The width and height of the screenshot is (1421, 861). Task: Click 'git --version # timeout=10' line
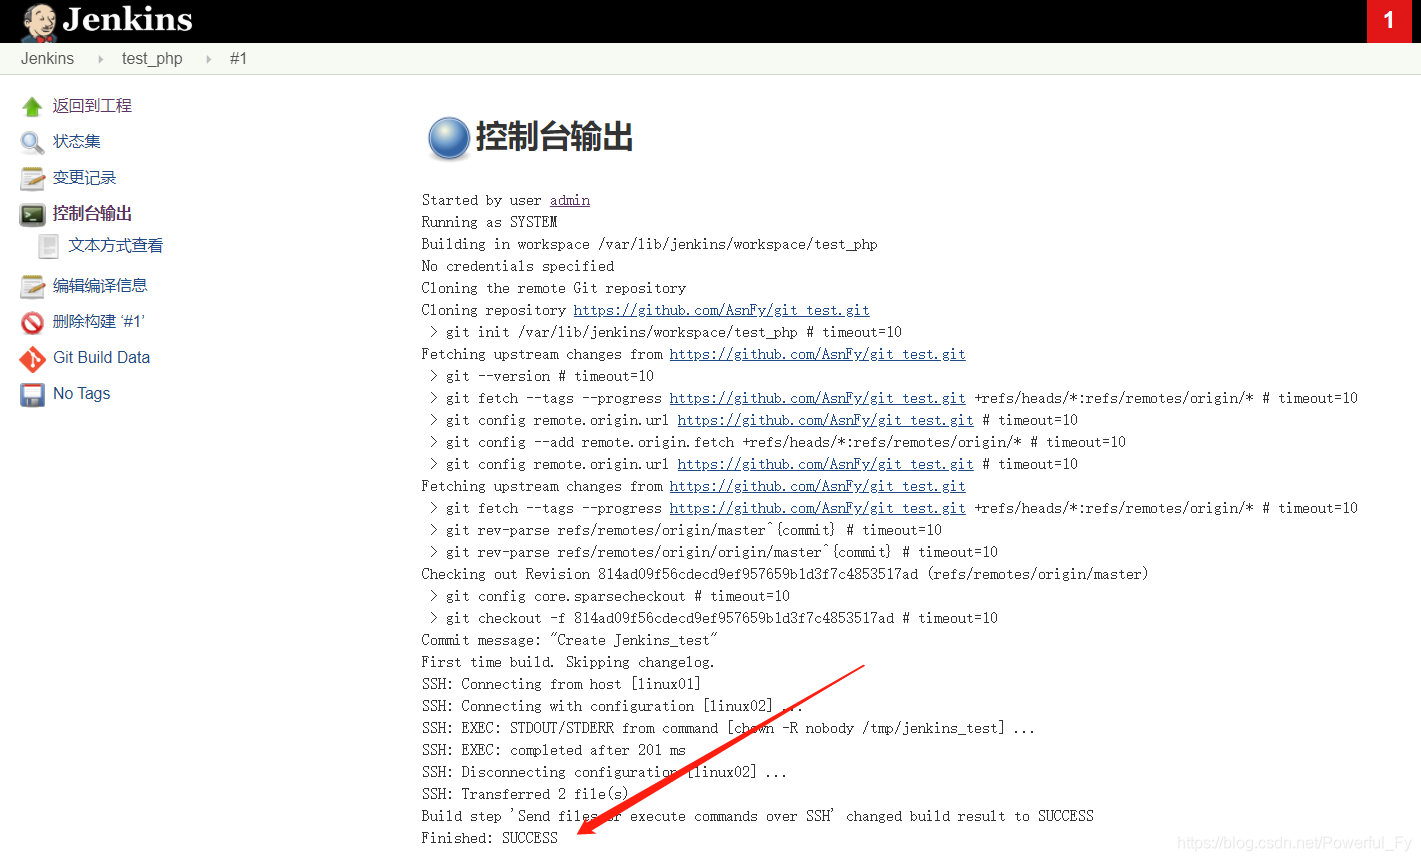(542, 376)
